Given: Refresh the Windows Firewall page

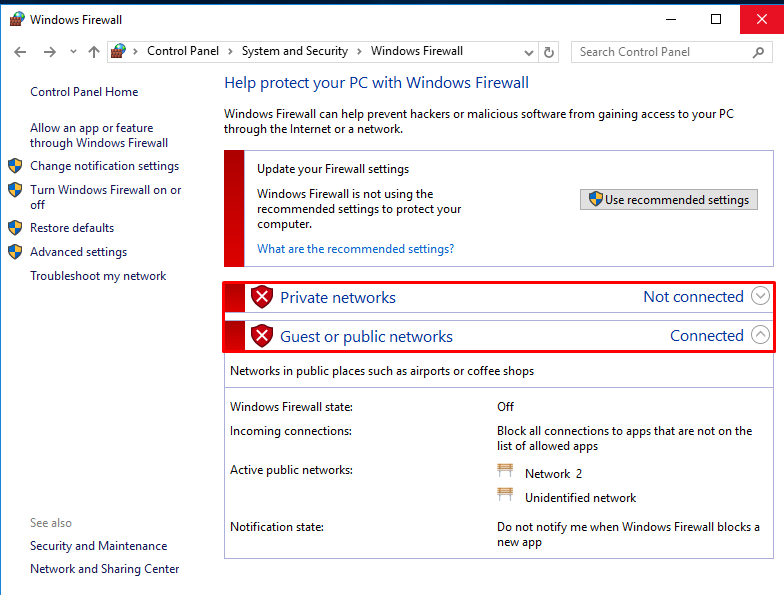Looking at the screenshot, I should coord(548,52).
